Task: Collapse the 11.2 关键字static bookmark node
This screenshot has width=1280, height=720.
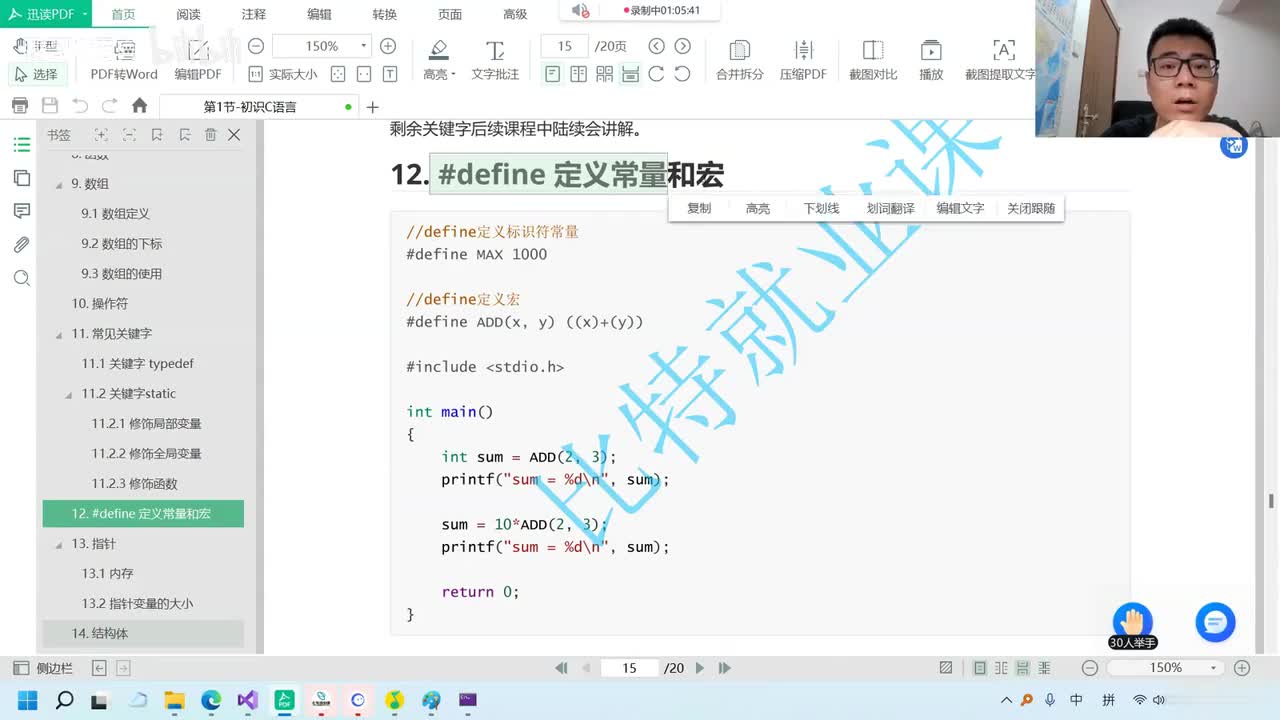Action: [68, 394]
